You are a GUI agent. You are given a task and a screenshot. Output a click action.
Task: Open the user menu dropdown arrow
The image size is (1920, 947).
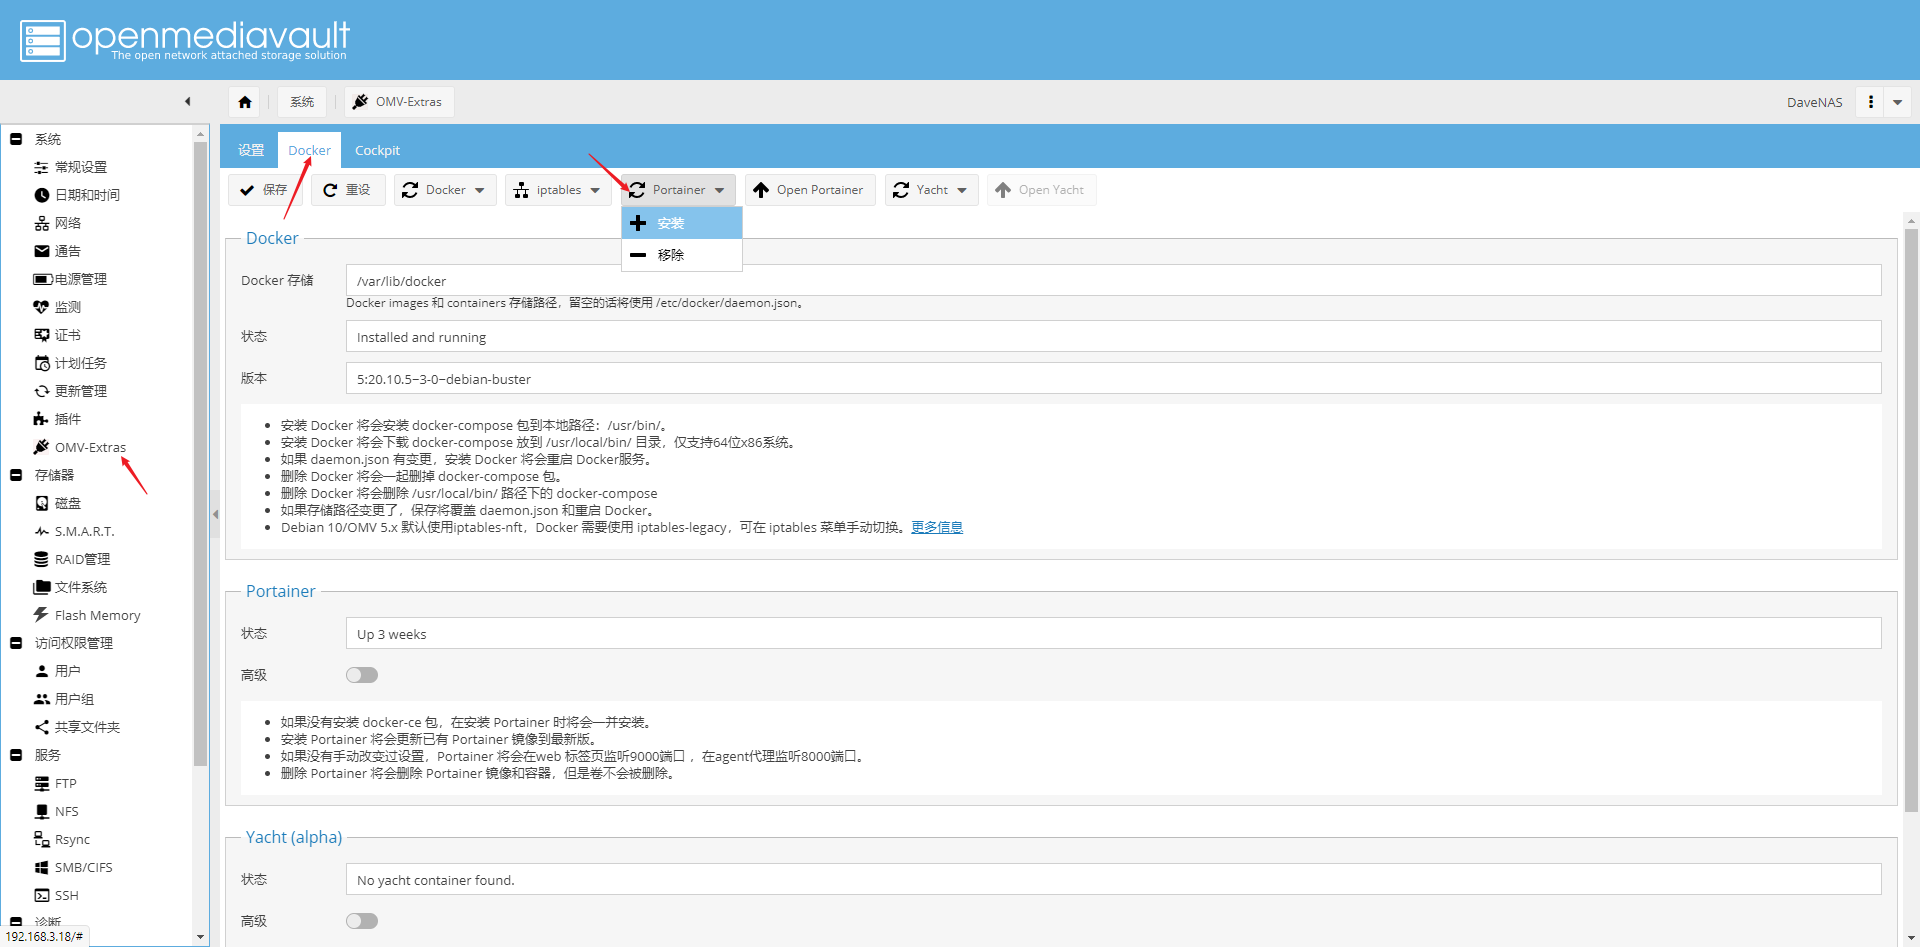1897,102
